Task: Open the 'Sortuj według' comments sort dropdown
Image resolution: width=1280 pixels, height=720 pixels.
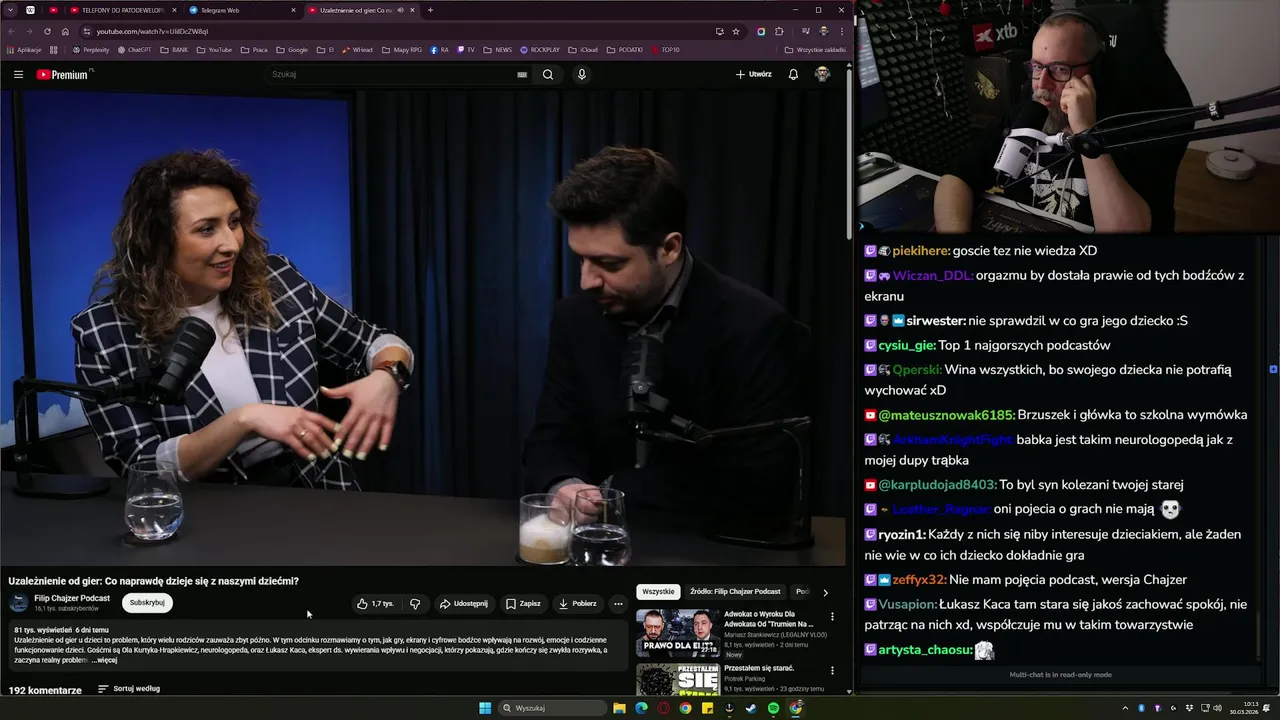Action: (129, 689)
